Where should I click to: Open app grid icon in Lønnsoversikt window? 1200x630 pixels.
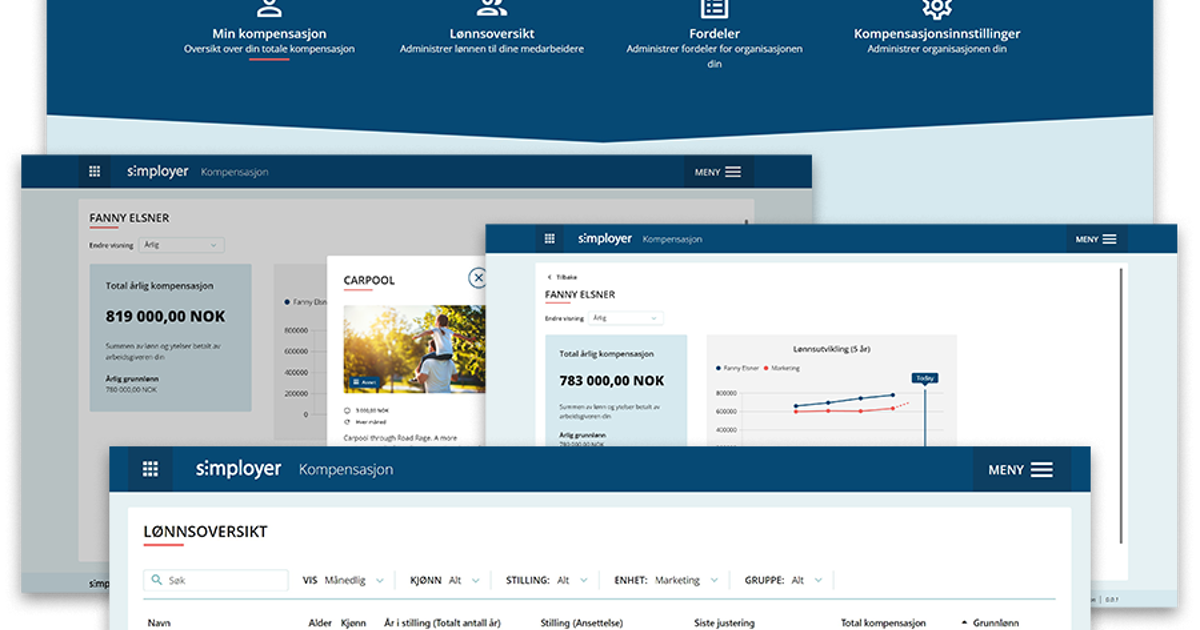(150, 469)
